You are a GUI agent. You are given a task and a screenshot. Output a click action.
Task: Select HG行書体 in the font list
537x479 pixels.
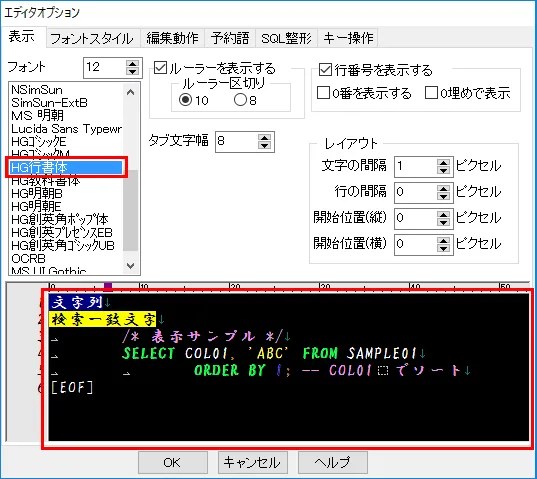(66, 167)
